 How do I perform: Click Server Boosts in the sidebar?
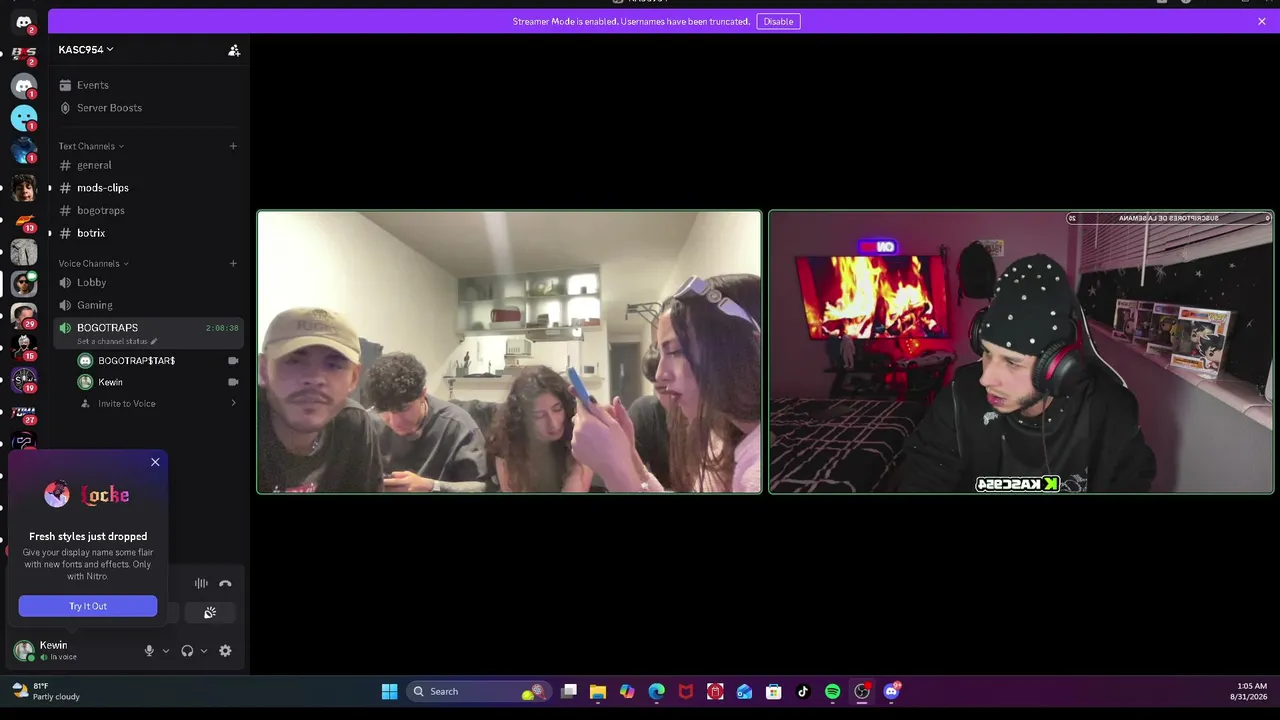click(x=110, y=108)
